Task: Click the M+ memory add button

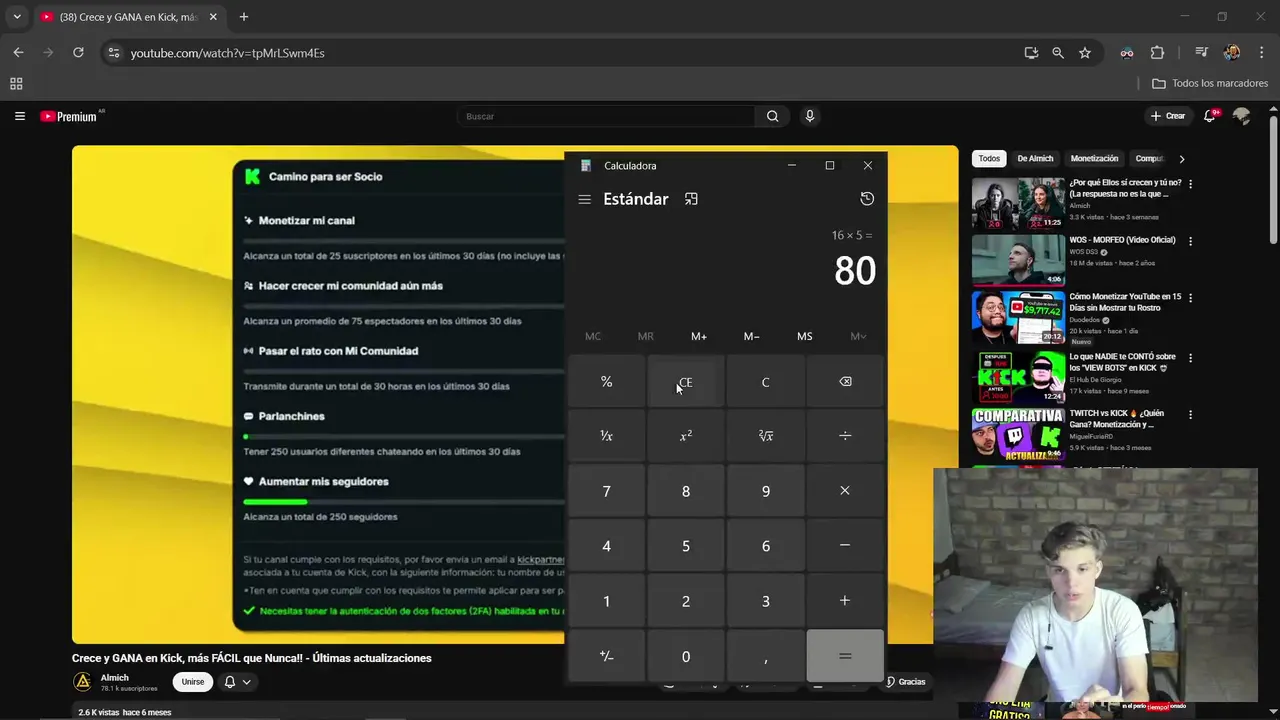Action: click(x=699, y=336)
